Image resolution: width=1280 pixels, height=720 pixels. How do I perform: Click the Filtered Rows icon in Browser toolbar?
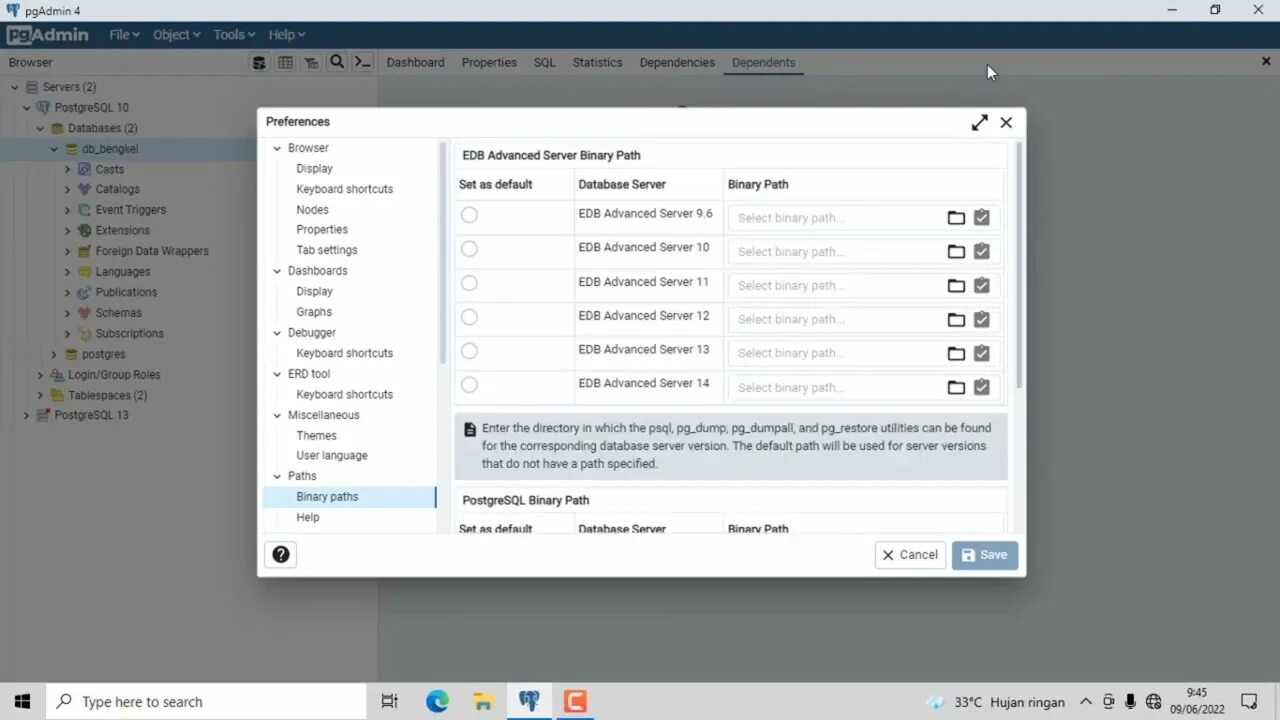[311, 62]
